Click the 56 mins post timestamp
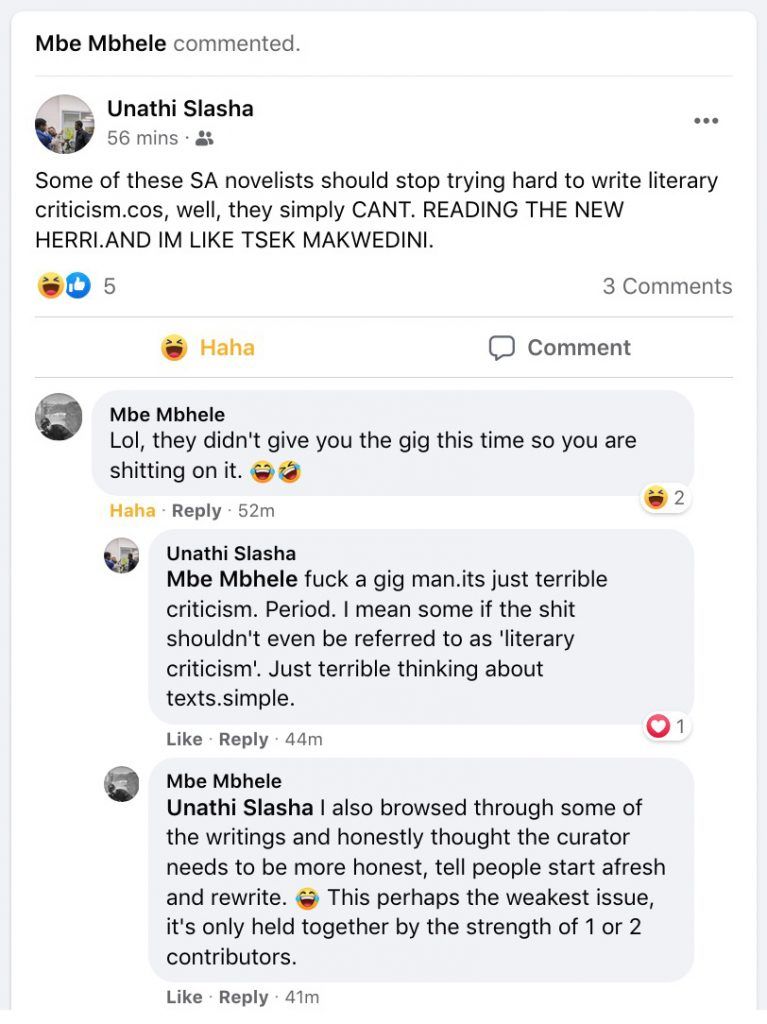The height and width of the screenshot is (1024, 767). (142, 138)
